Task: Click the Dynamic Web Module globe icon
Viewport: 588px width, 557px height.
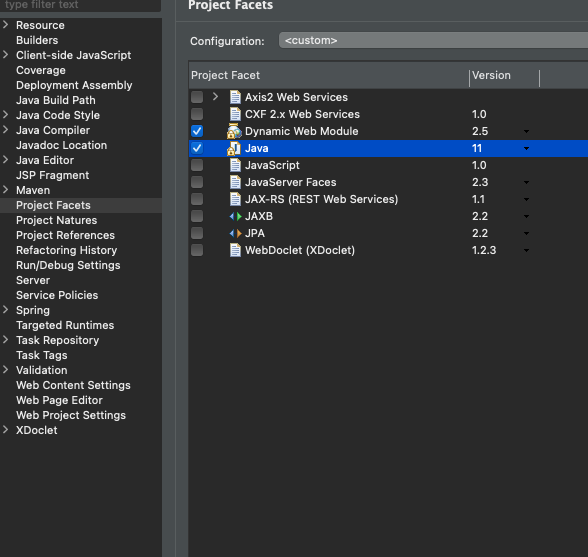Action: (x=234, y=131)
